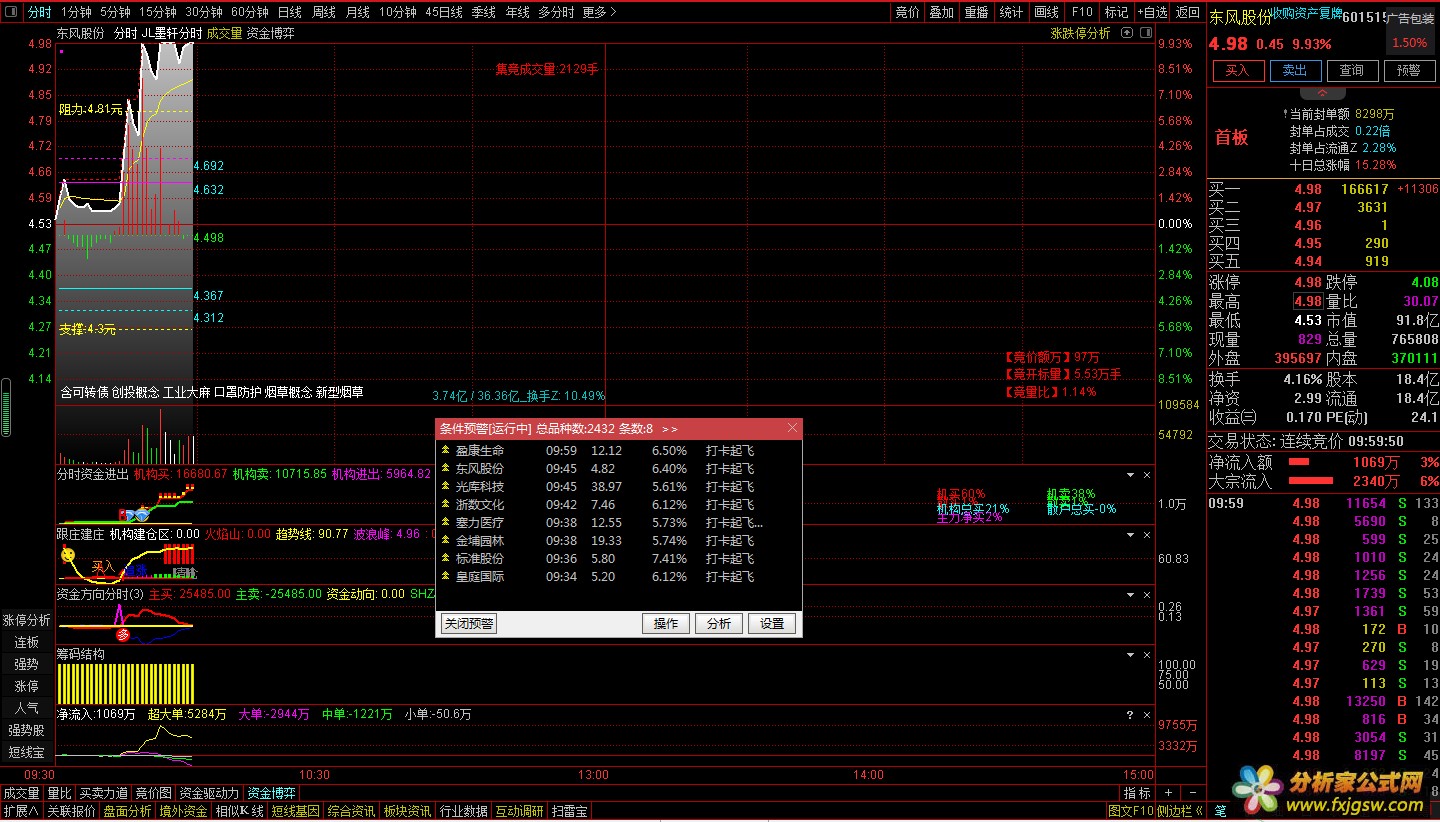The width and height of the screenshot is (1440, 822).
Task: Expand the 条件预警 title's >> arrows
Action: click(x=669, y=428)
